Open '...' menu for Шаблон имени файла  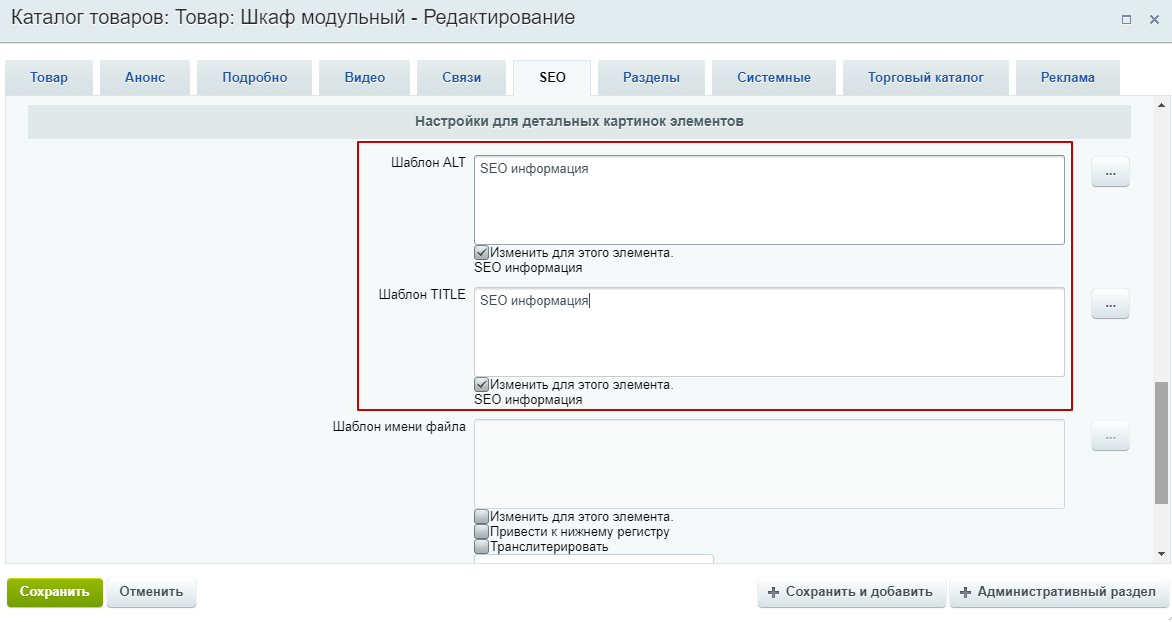[x=1110, y=436]
